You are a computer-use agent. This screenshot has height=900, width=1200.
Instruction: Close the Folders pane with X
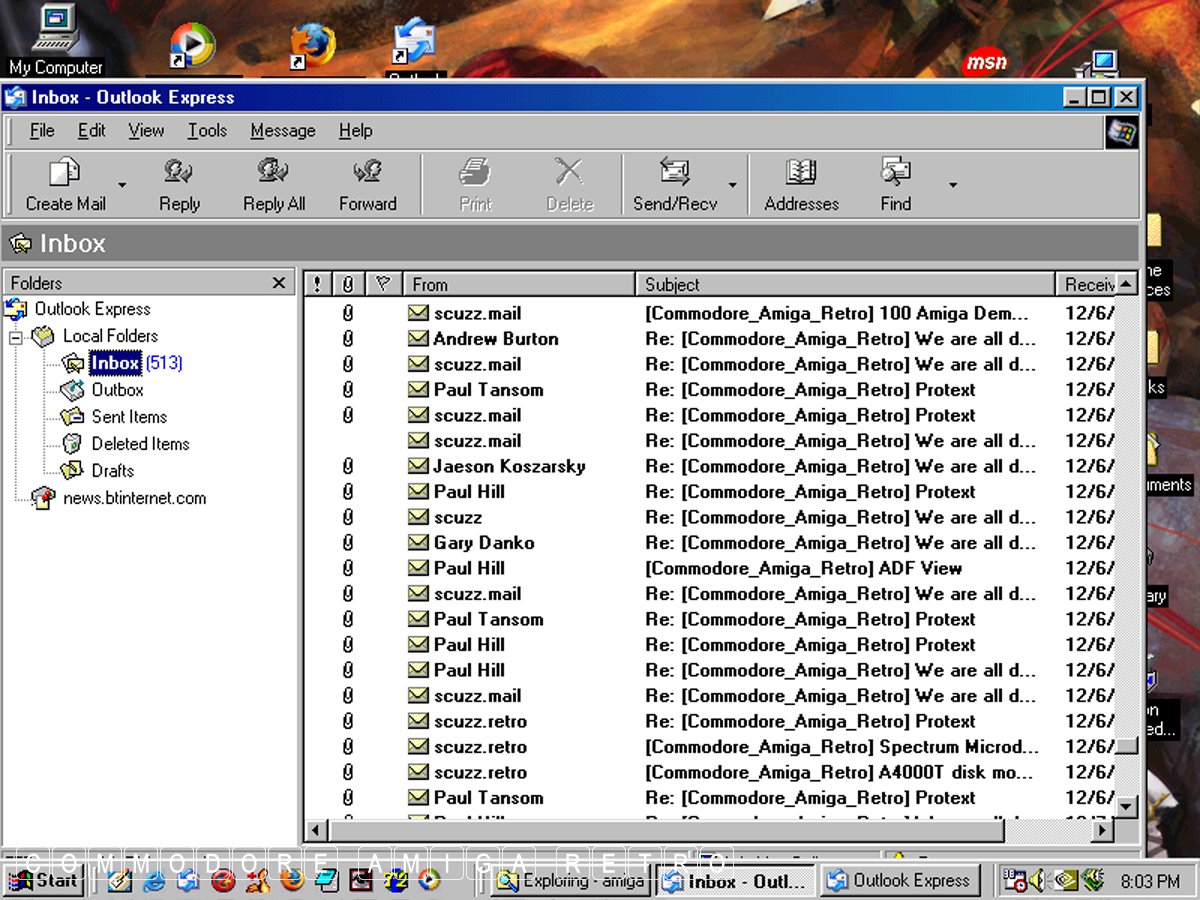(279, 284)
